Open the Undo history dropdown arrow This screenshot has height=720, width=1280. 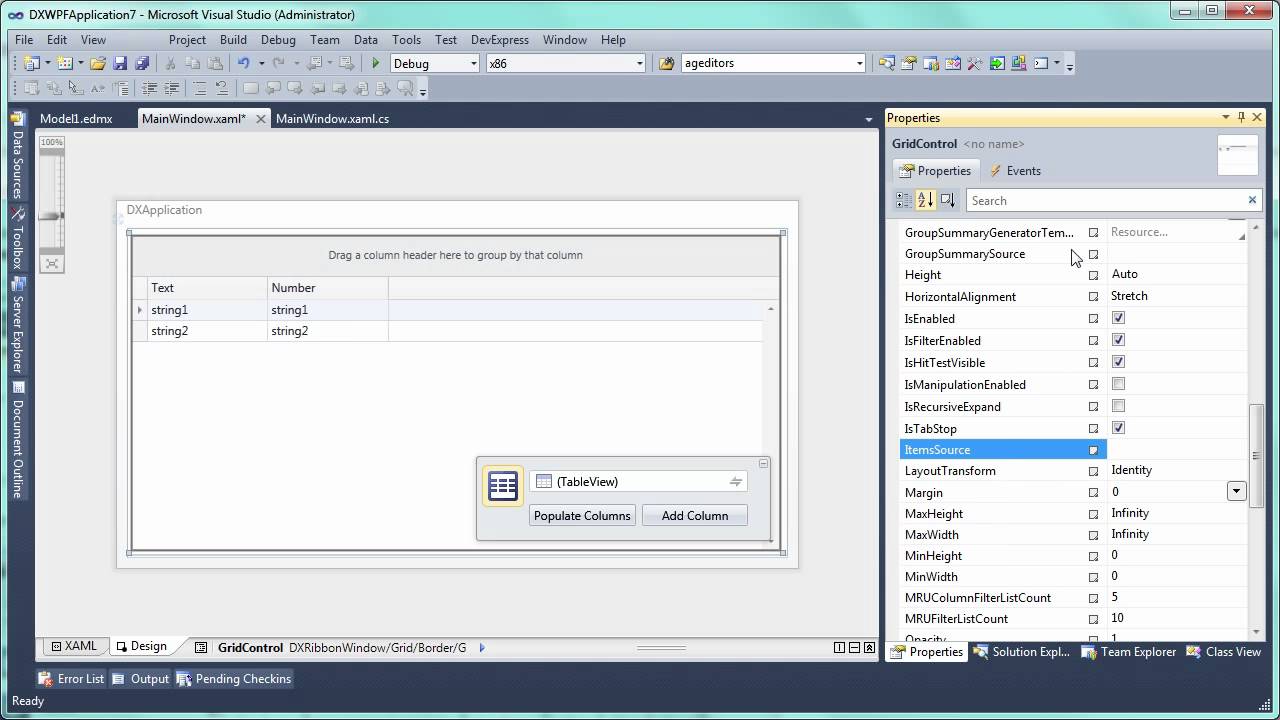pos(261,63)
